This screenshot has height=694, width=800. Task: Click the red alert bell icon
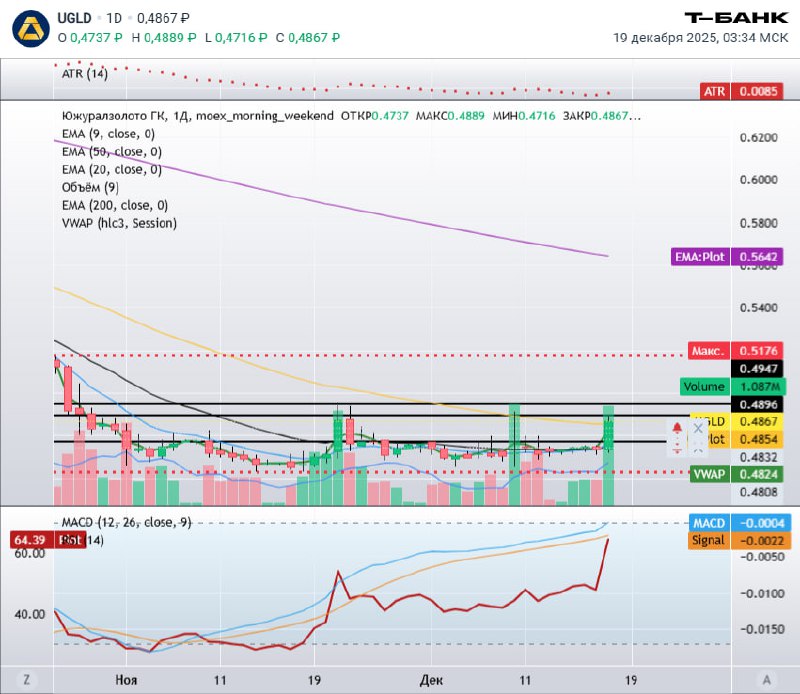677,428
